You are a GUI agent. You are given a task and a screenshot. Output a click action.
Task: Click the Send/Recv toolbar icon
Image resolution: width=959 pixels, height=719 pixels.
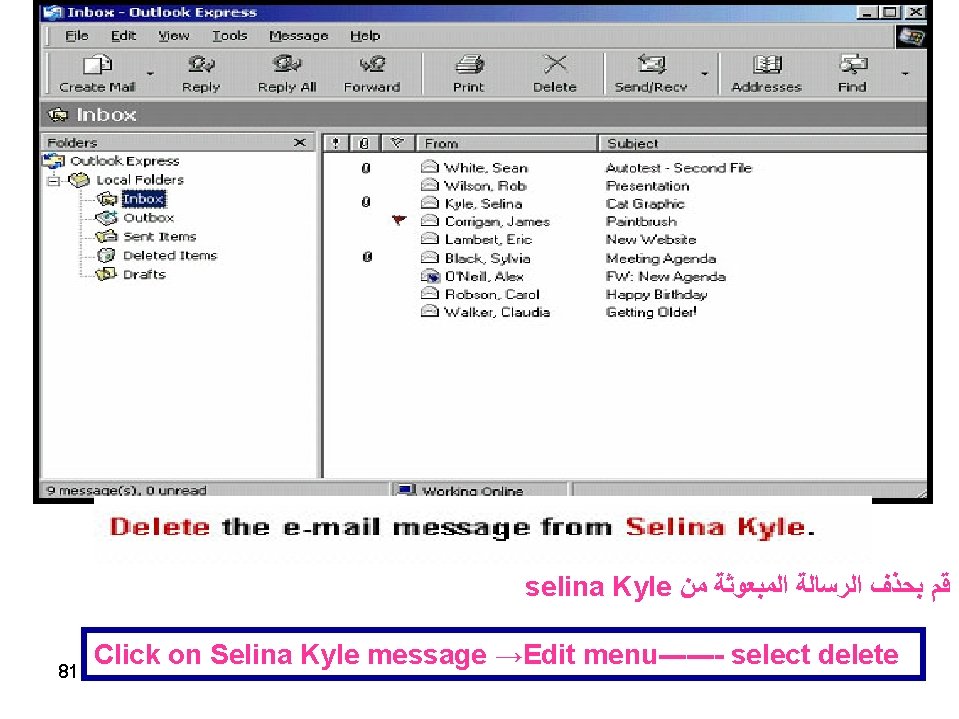click(651, 64)
